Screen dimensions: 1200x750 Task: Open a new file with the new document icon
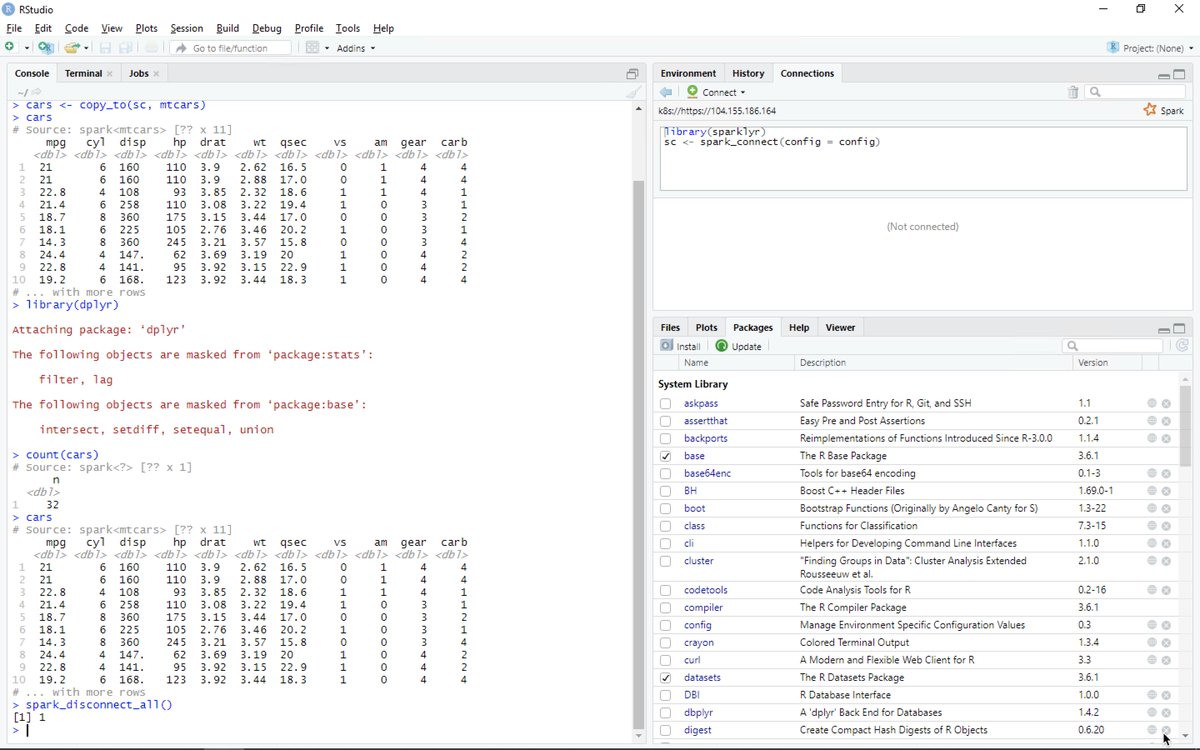(9, 47)
